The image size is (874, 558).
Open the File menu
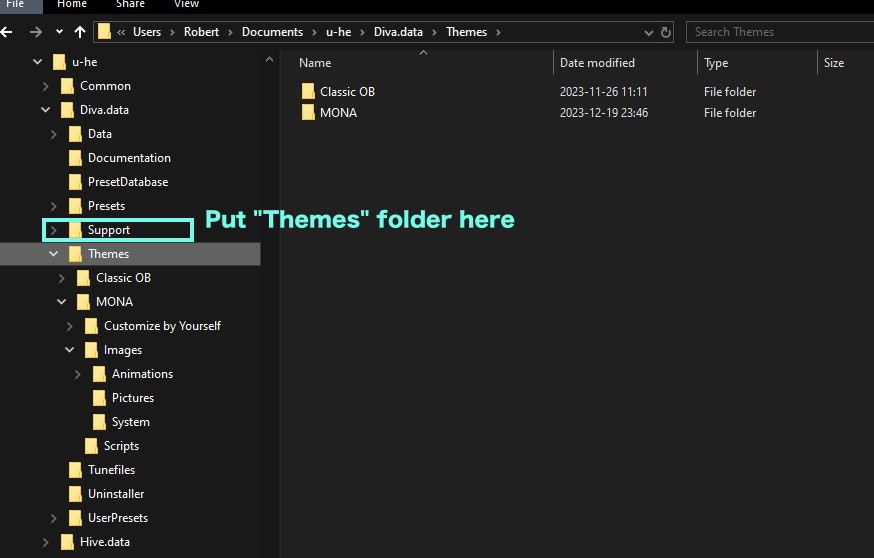[16, 4]
